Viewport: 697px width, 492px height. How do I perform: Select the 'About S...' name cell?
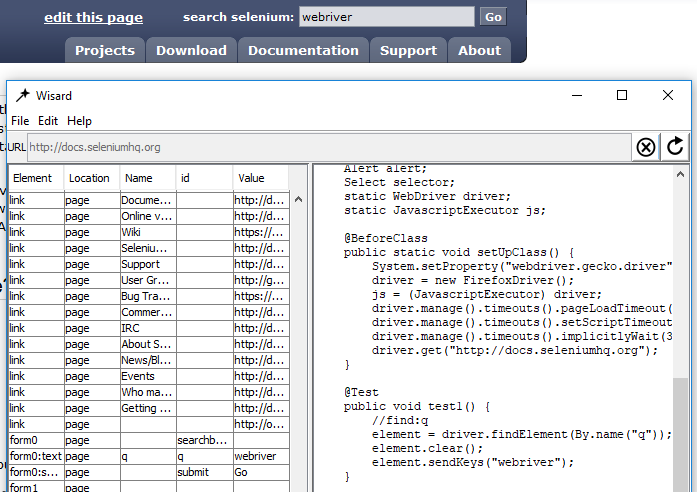pos(148,344)
